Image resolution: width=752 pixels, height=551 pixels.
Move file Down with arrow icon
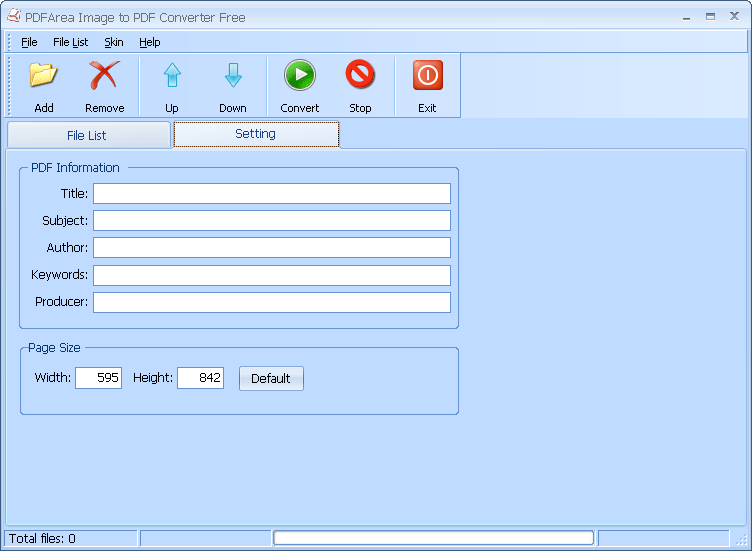pos(233,75)
